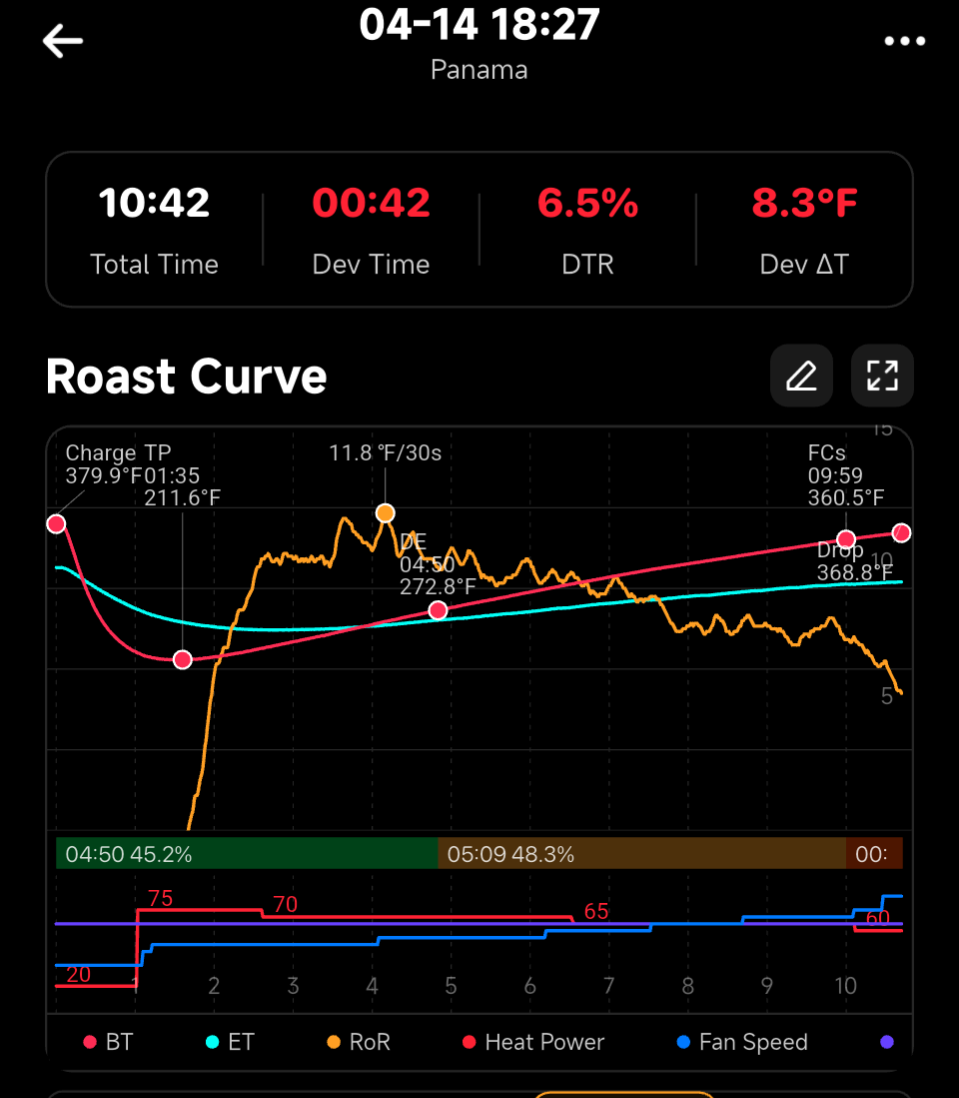Tap the 10 minute axis label
The image size is (959, 1098).
click(846, 986)
